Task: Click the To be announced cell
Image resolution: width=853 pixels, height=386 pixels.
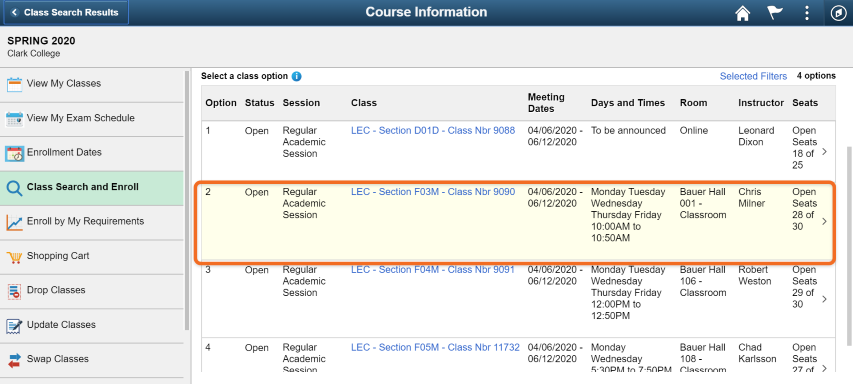Action: (x=628, y=130)
